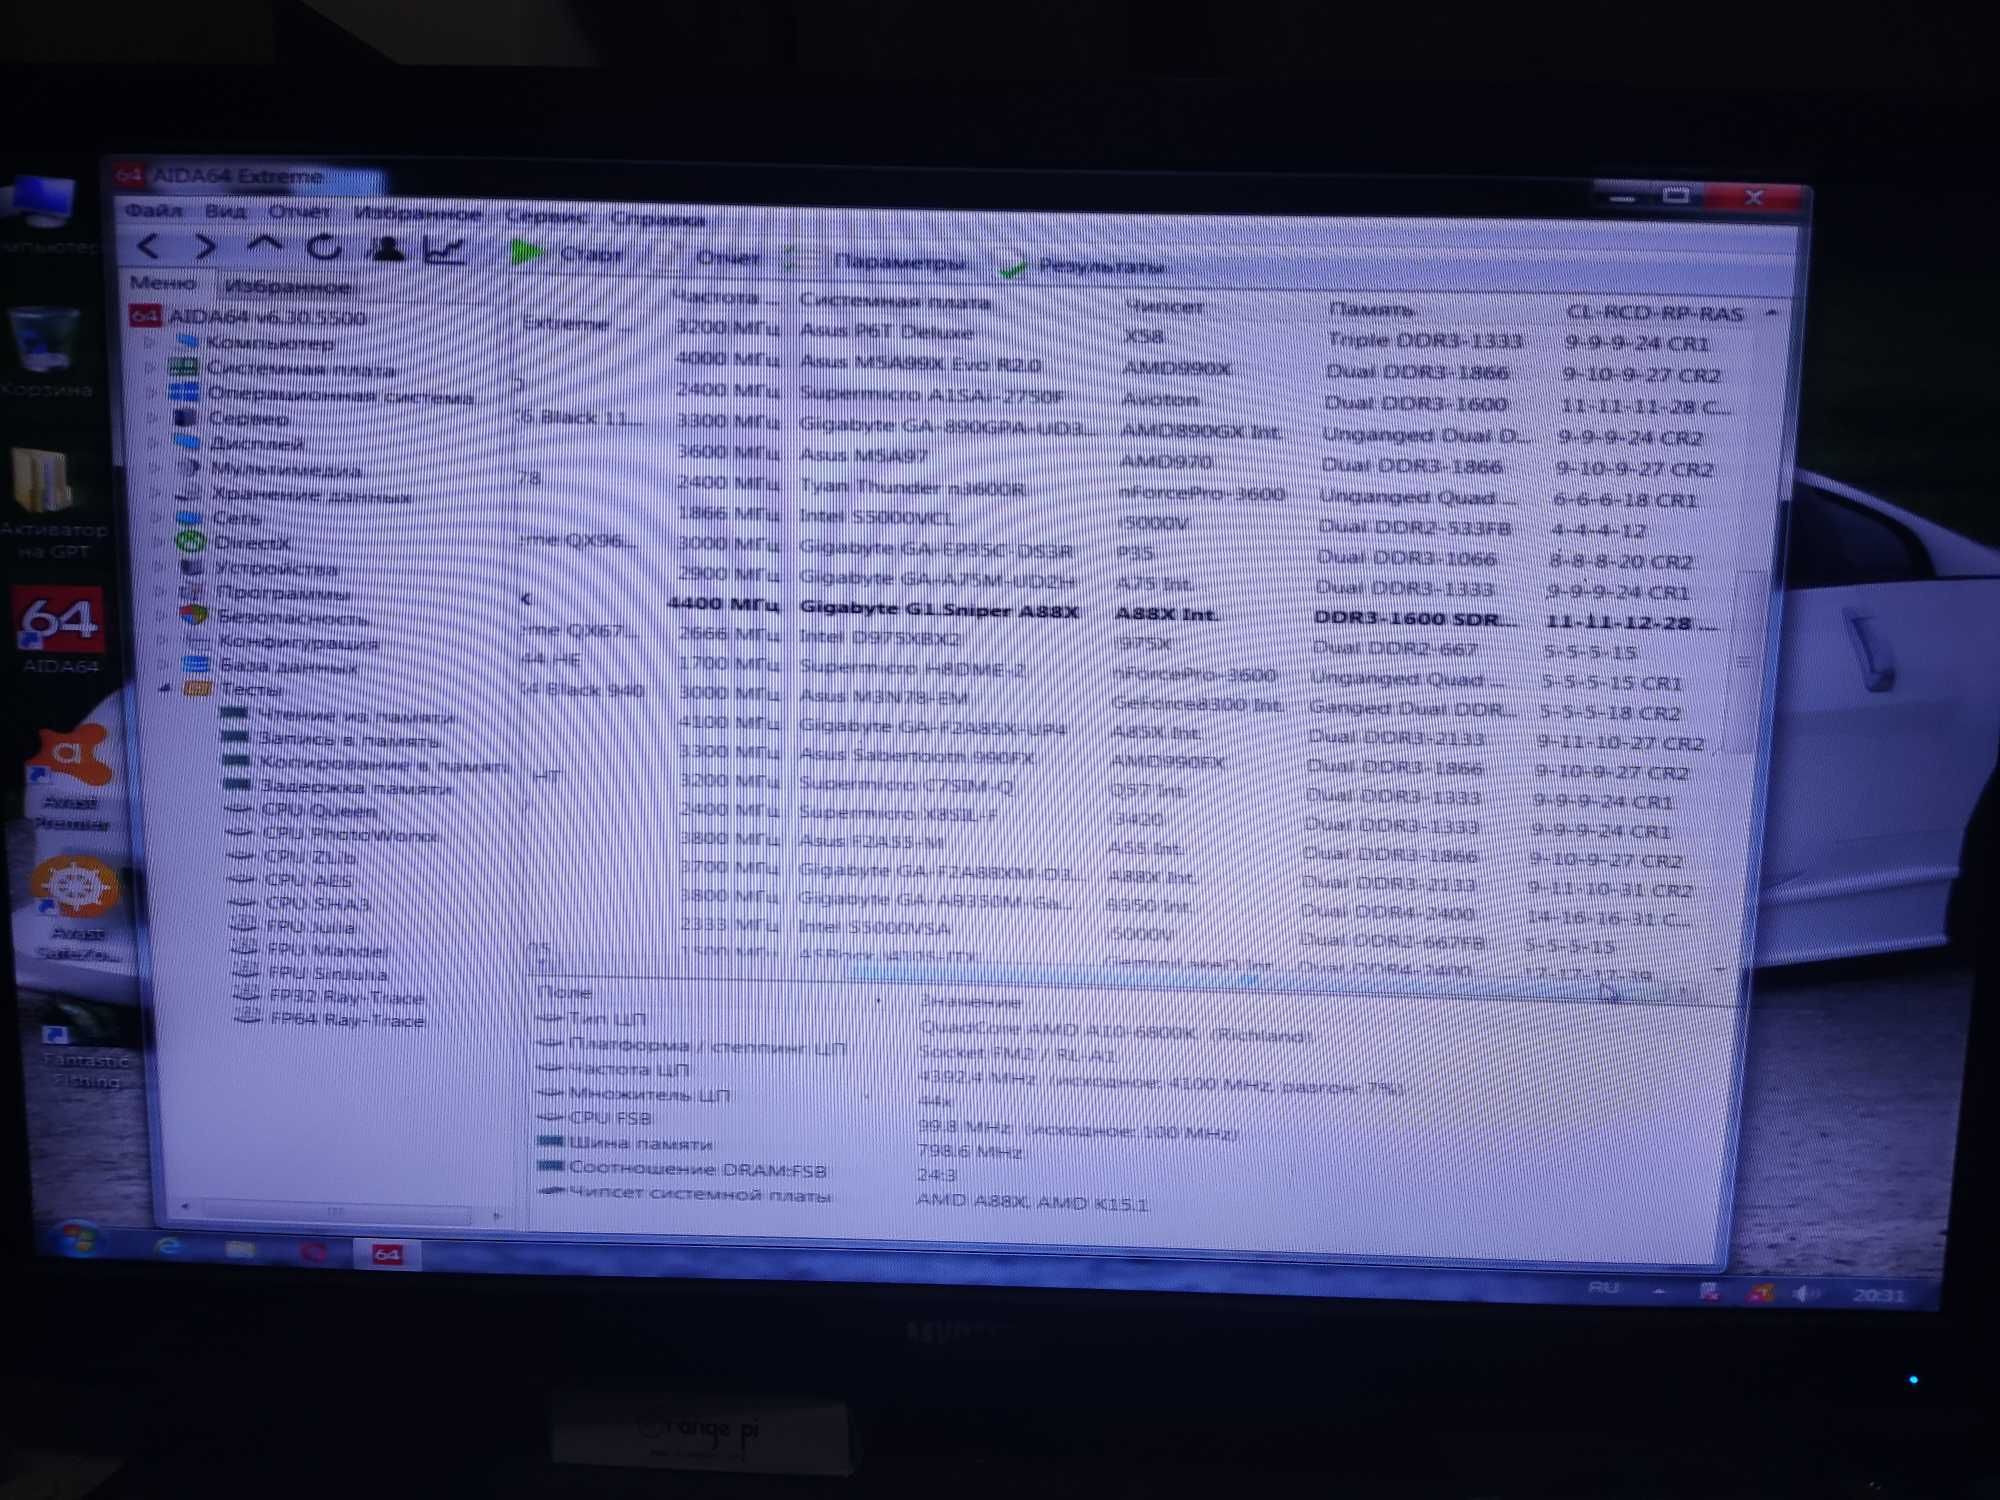This screenshot has height=1500, width=2000.
Task: Expand the Сервер tree node
Action: (153, 417)
